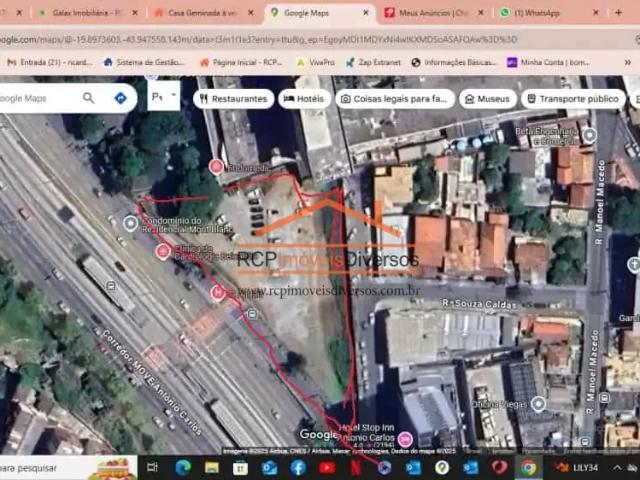Open directions with the blue diamond icon
Image resolution: width=640 pixels, height=480 pixels.
(x=121, y=98)
